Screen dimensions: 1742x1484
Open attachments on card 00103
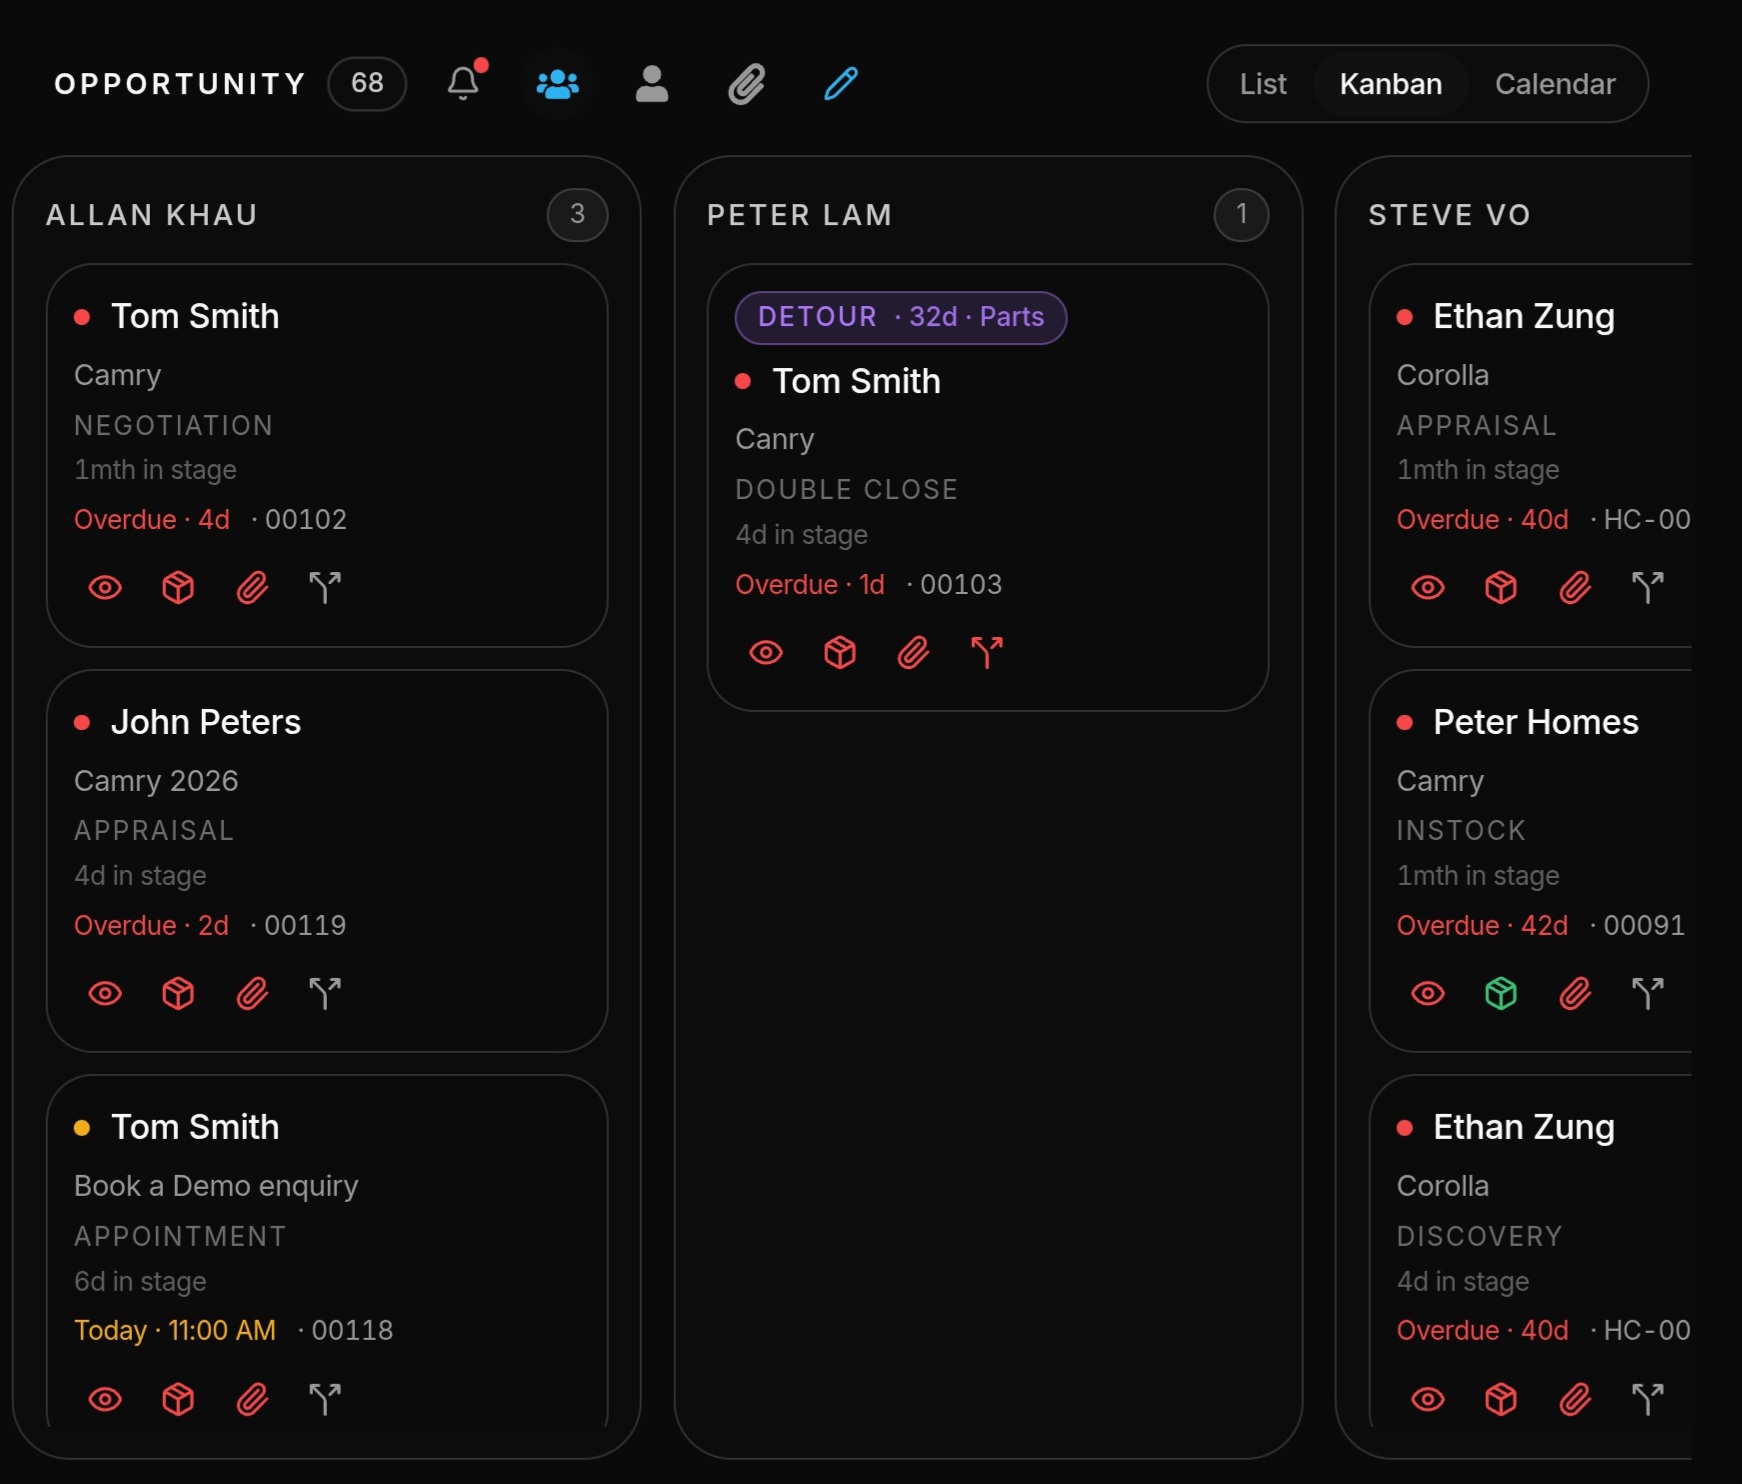(x=913, y=653)
